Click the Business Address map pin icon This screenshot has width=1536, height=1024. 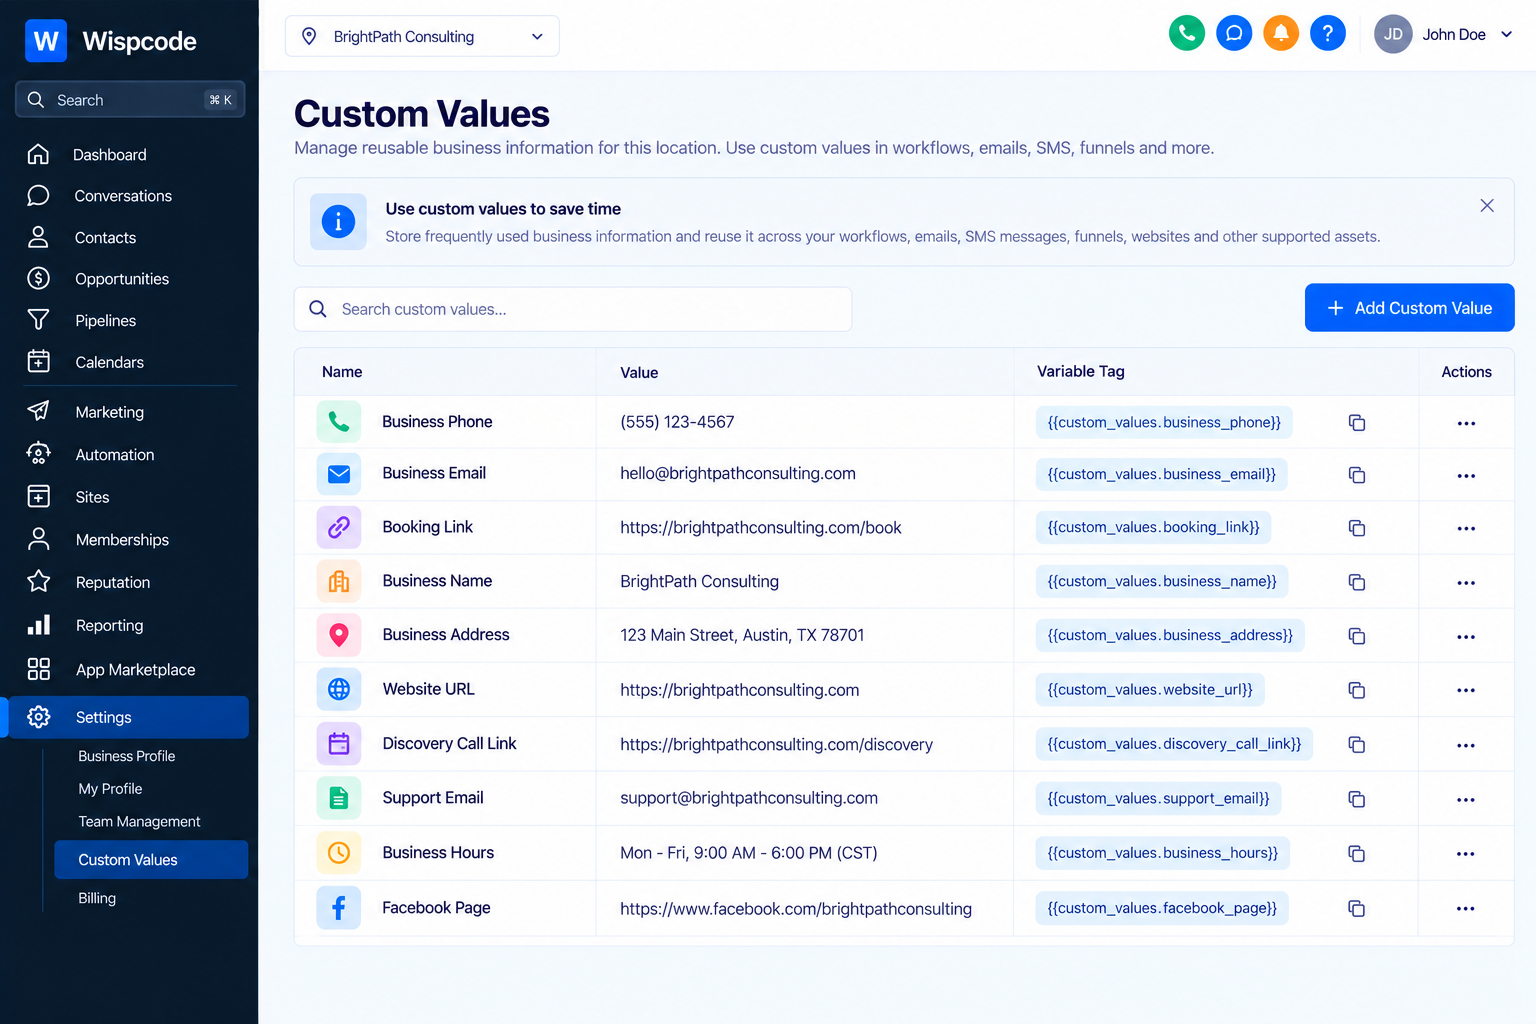[x=339, y=635]
